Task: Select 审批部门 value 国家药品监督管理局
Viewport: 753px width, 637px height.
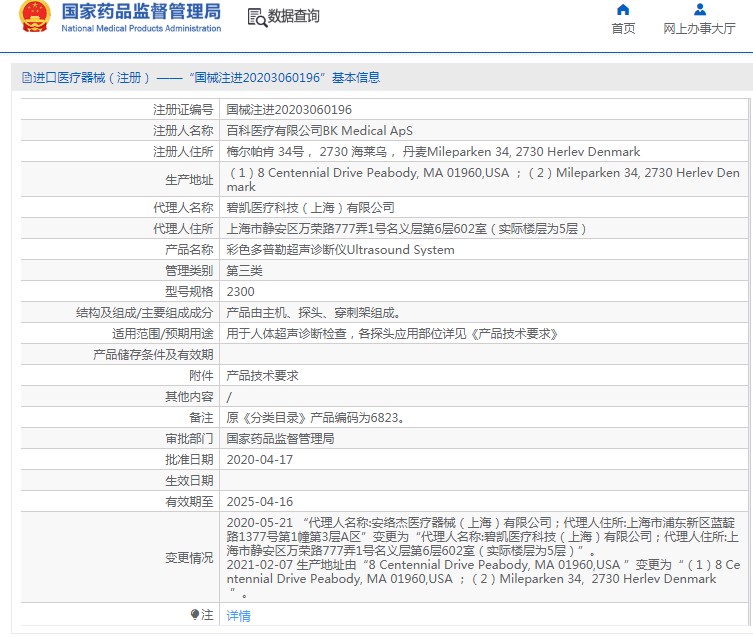Action: point(280,439)
